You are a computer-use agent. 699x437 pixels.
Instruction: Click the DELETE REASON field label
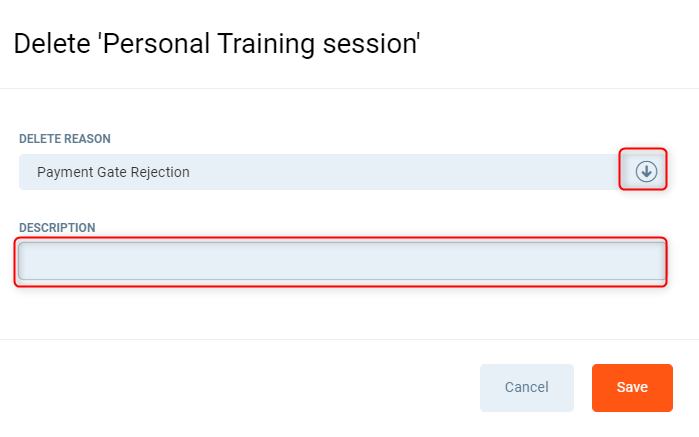coord(65,138)
